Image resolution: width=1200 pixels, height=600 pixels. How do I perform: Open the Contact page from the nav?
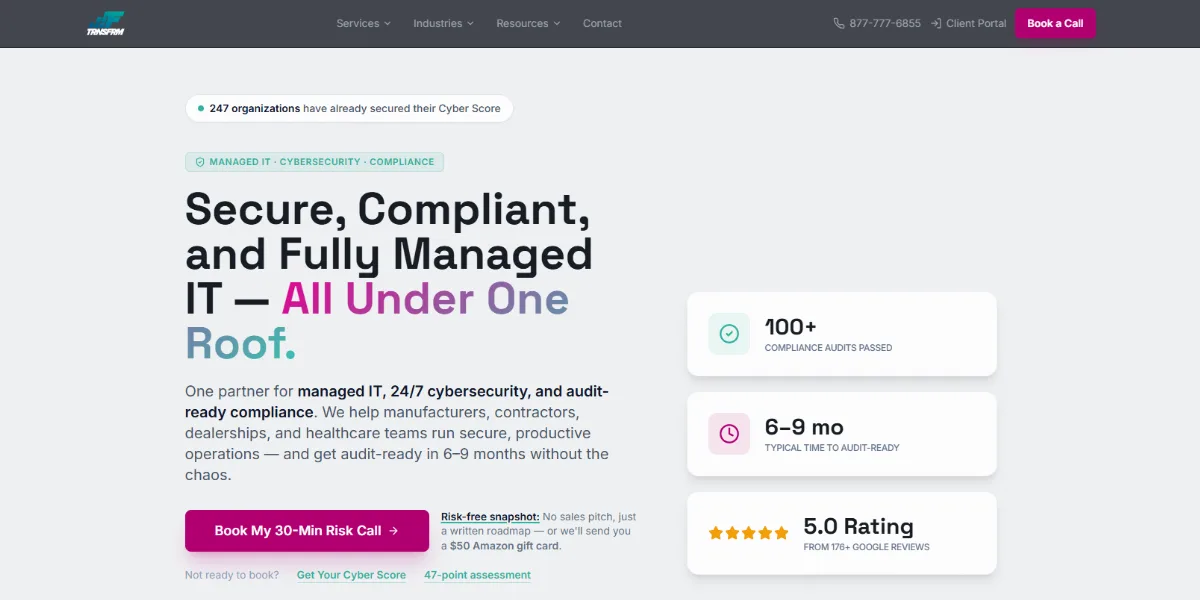[602, 23]
